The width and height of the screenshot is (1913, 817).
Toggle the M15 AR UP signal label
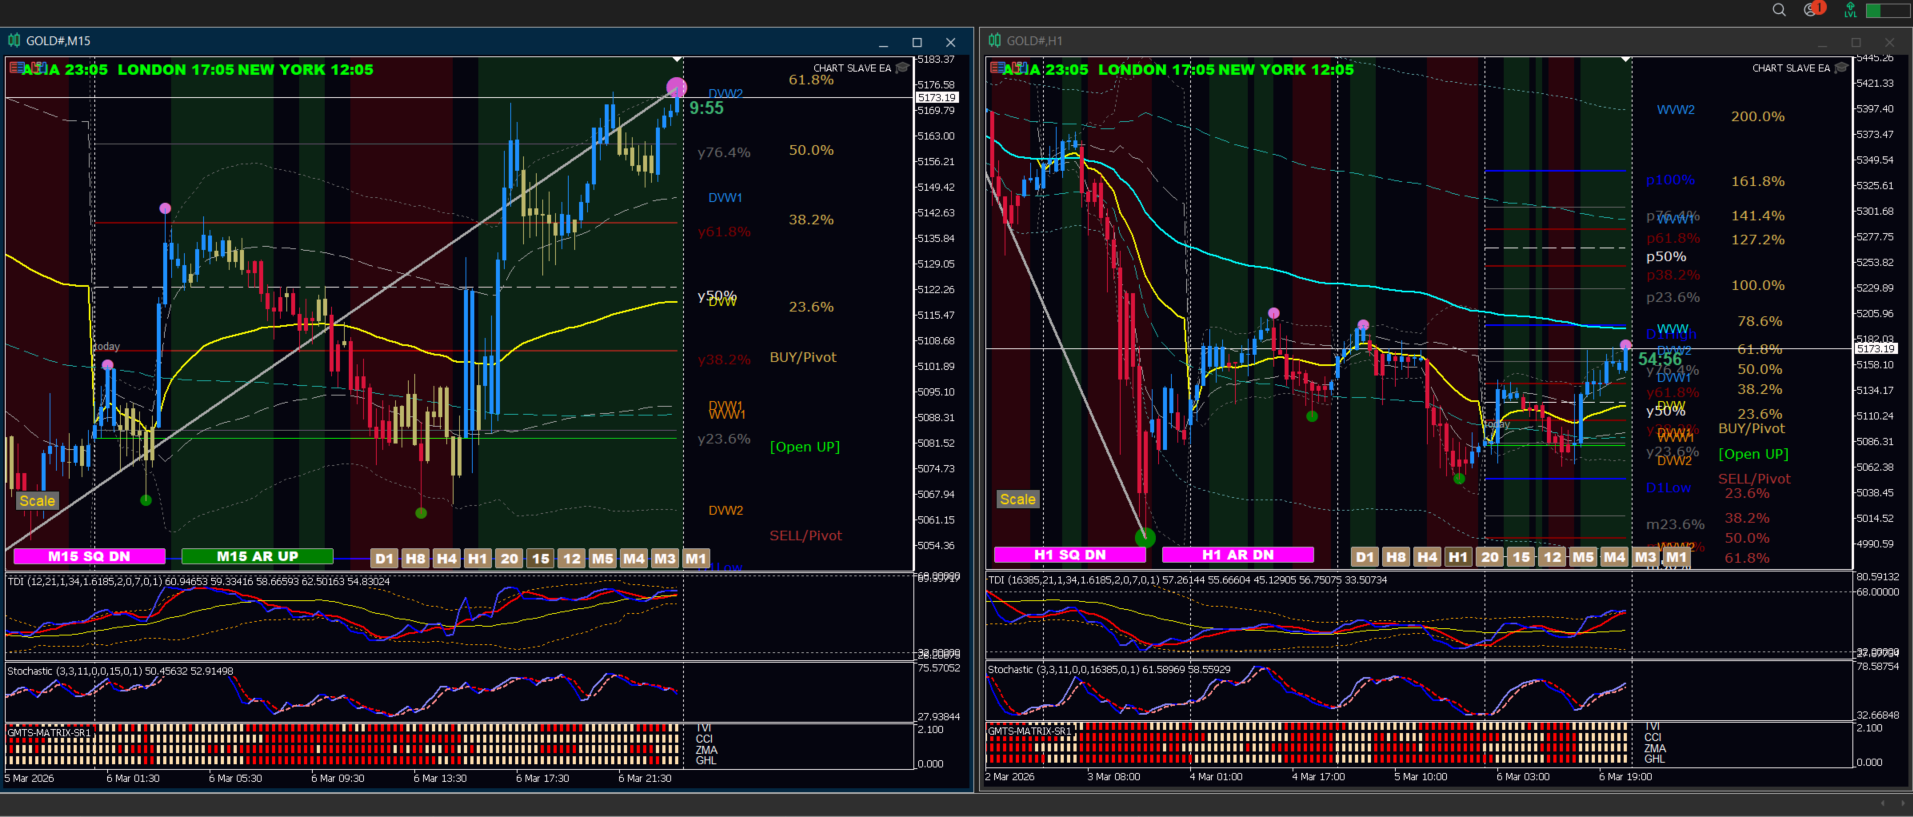257,556
